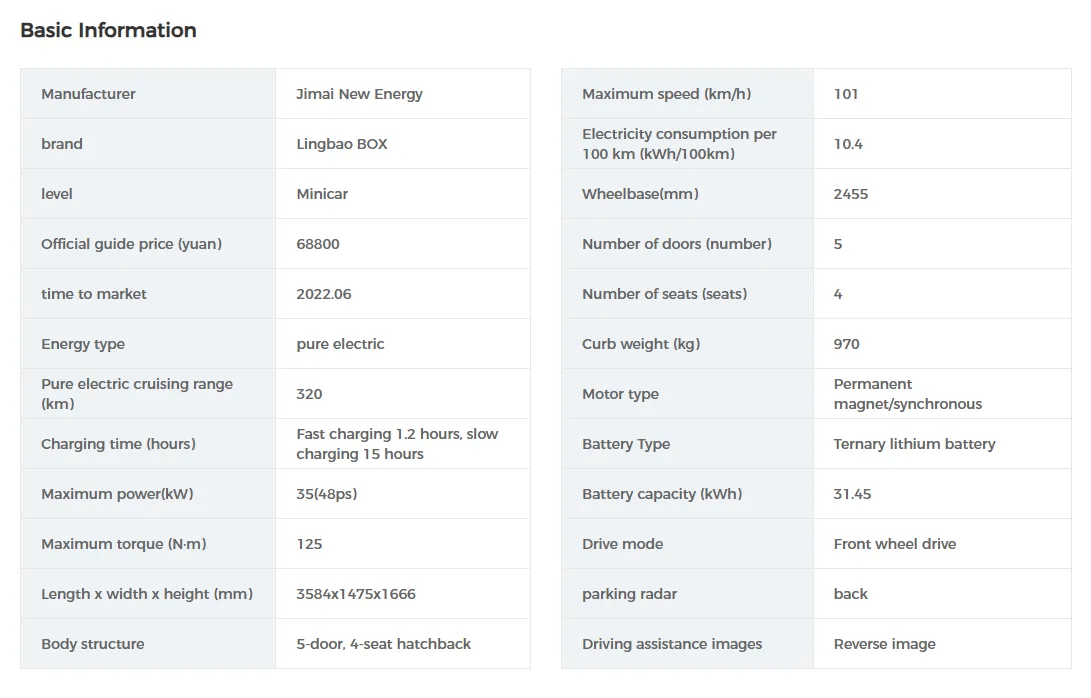1091x698 pixels.
Task: Select the Ternary lithium battery value
Action: point(914,444)
